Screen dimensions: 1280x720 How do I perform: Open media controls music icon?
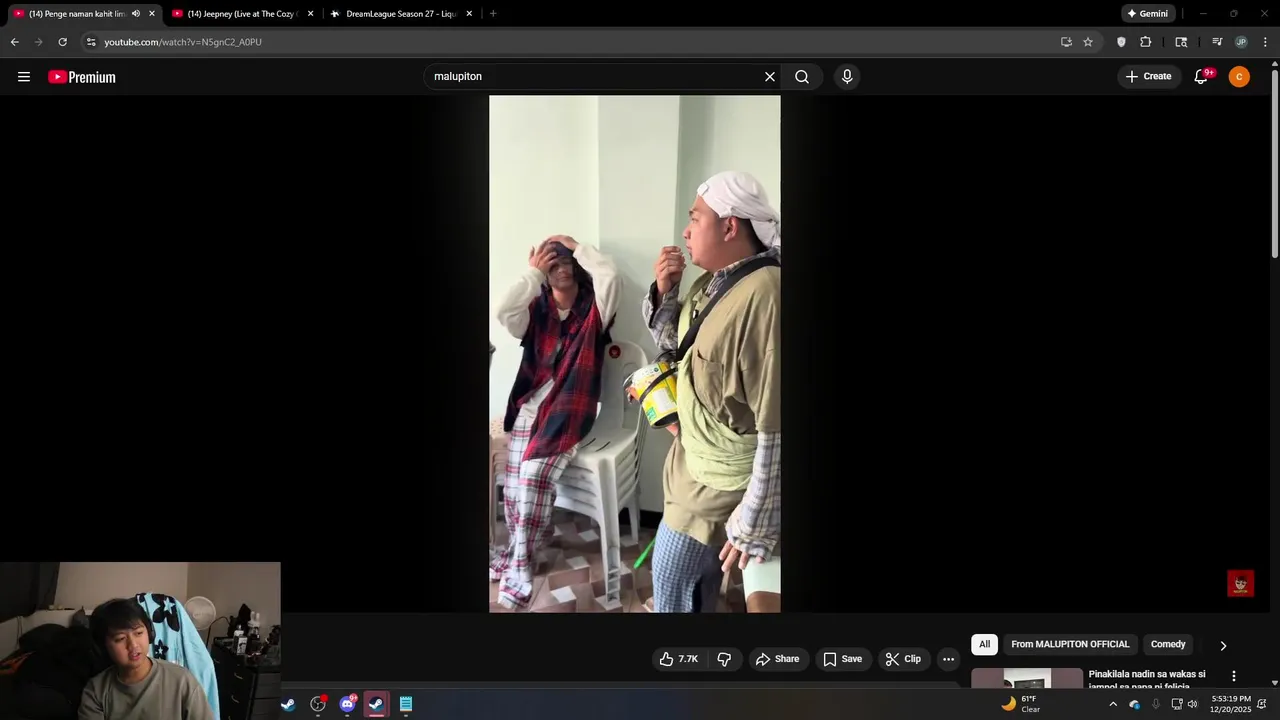pyautogui.click(x=1217, y=42)
